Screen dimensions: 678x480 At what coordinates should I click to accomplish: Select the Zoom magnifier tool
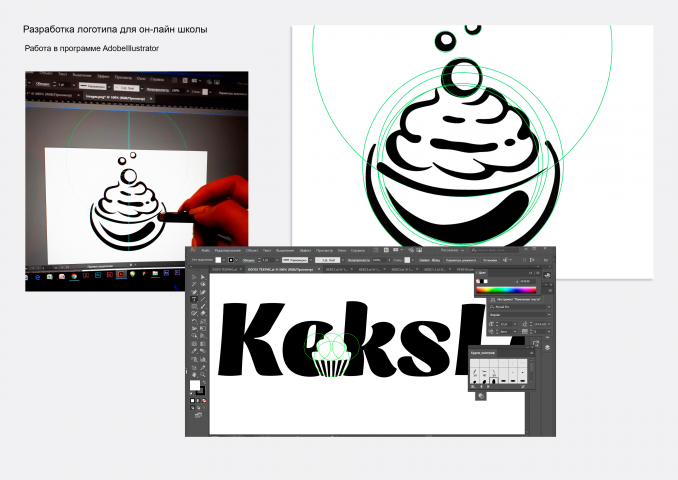[203, 374]
